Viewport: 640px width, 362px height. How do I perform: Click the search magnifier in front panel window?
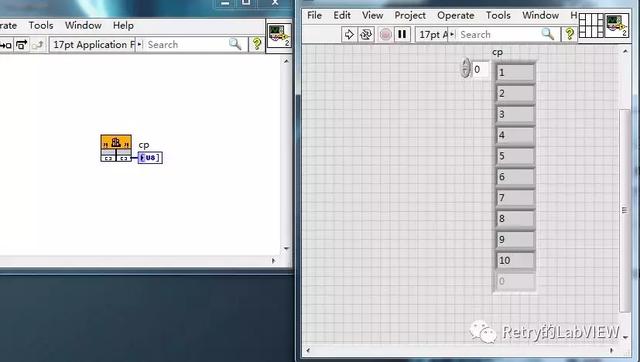(548, 34)
